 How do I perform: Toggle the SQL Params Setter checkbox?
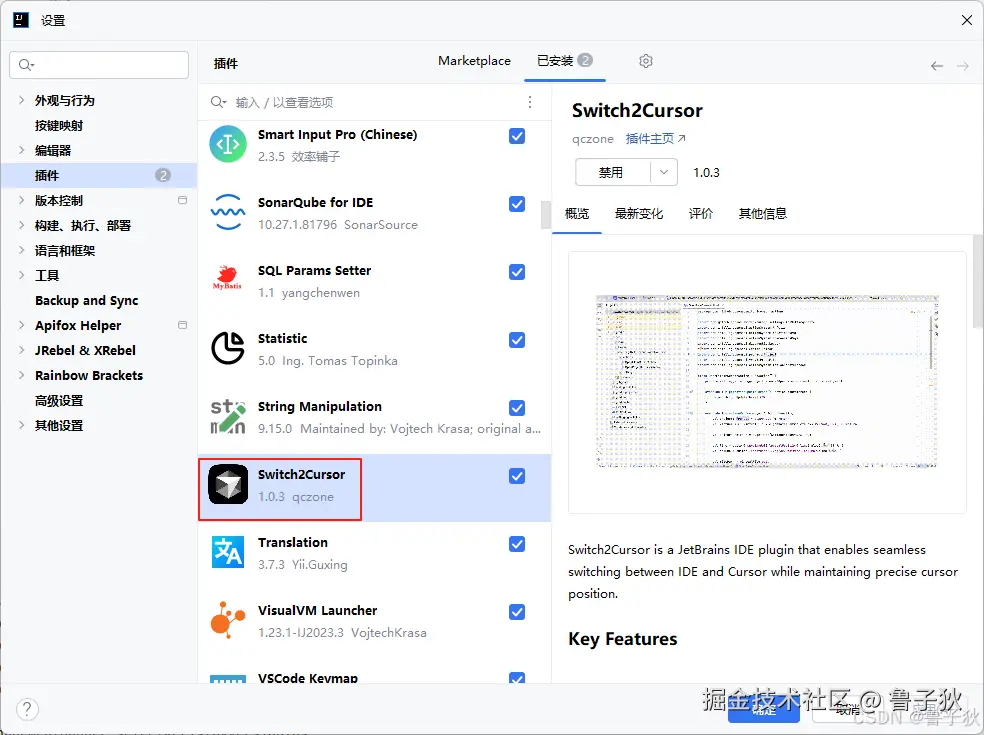pyautogui.click(x=517, y=272)
